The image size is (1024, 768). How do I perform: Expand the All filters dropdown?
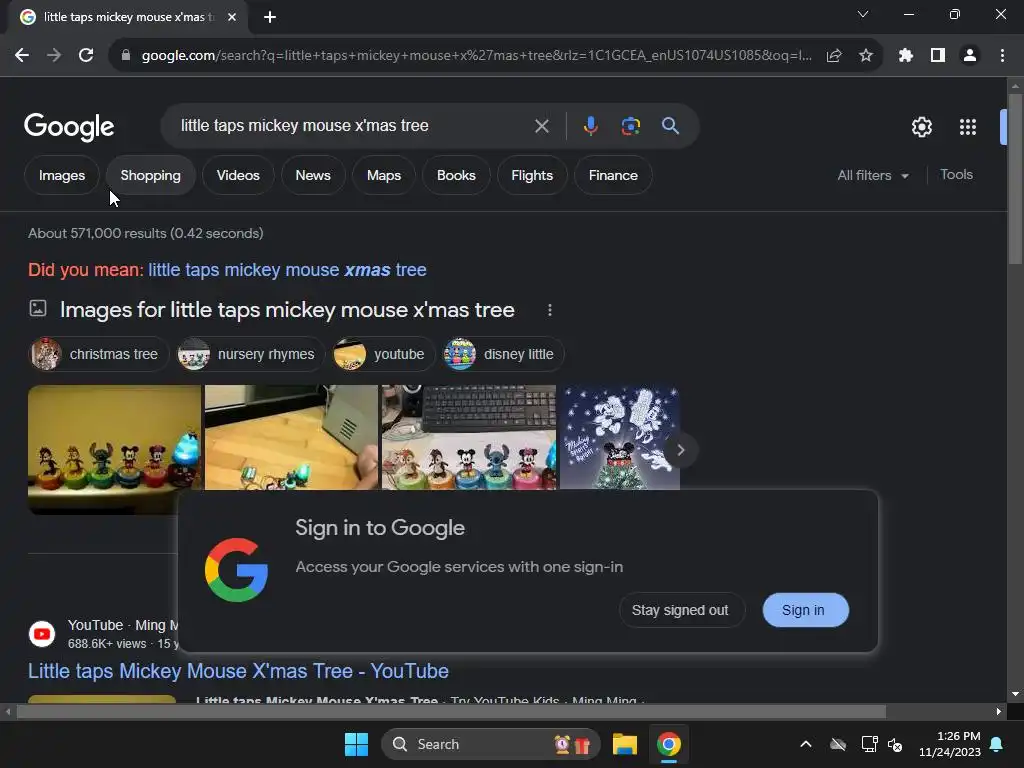pos(873,175)
